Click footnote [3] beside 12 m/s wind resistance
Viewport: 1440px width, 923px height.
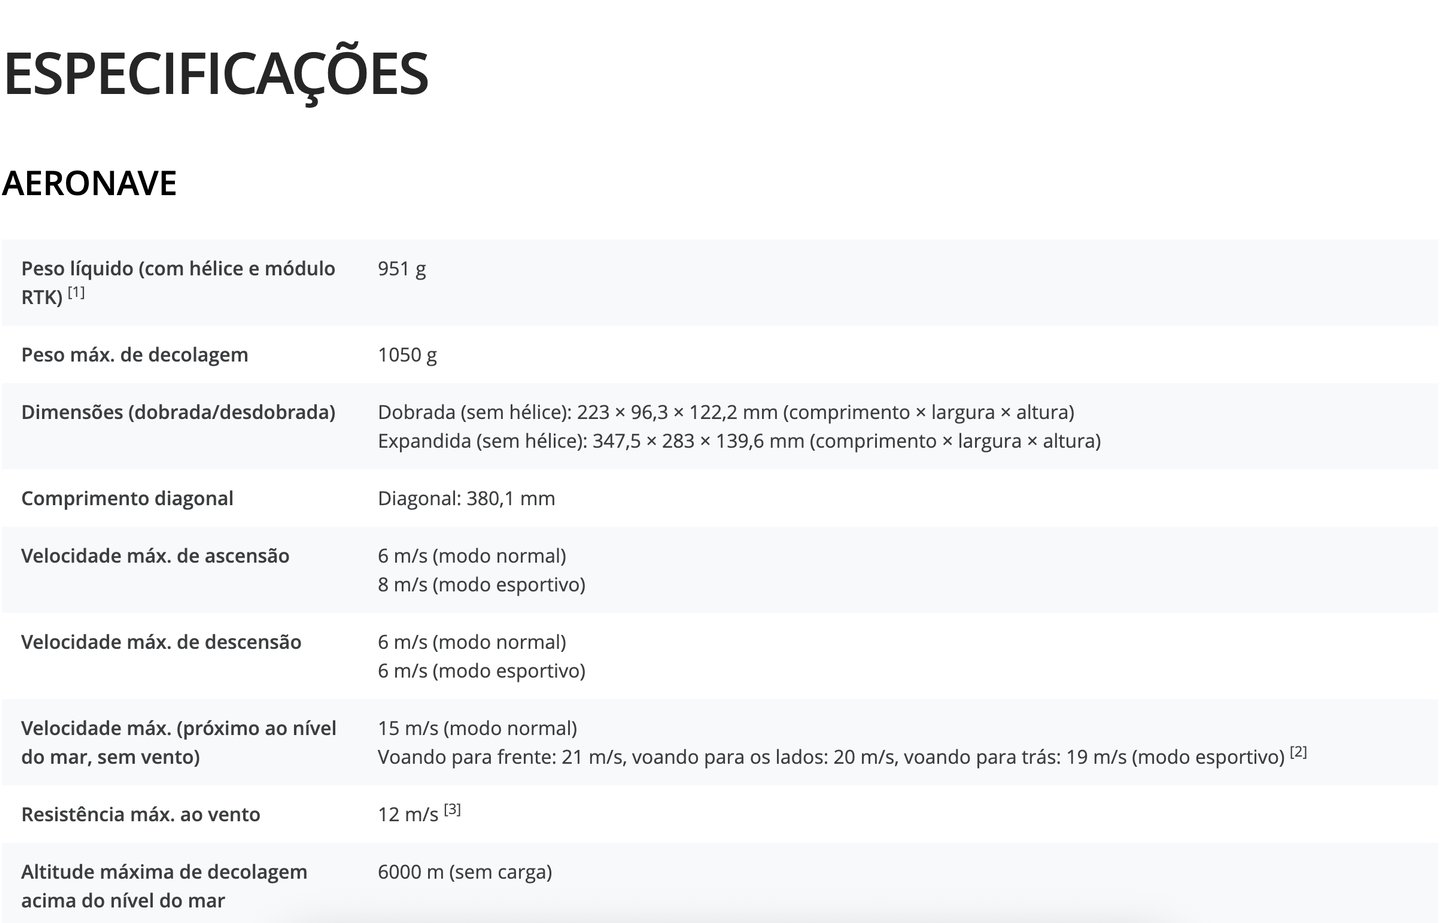pyautogui.click(x=452, y=809)
